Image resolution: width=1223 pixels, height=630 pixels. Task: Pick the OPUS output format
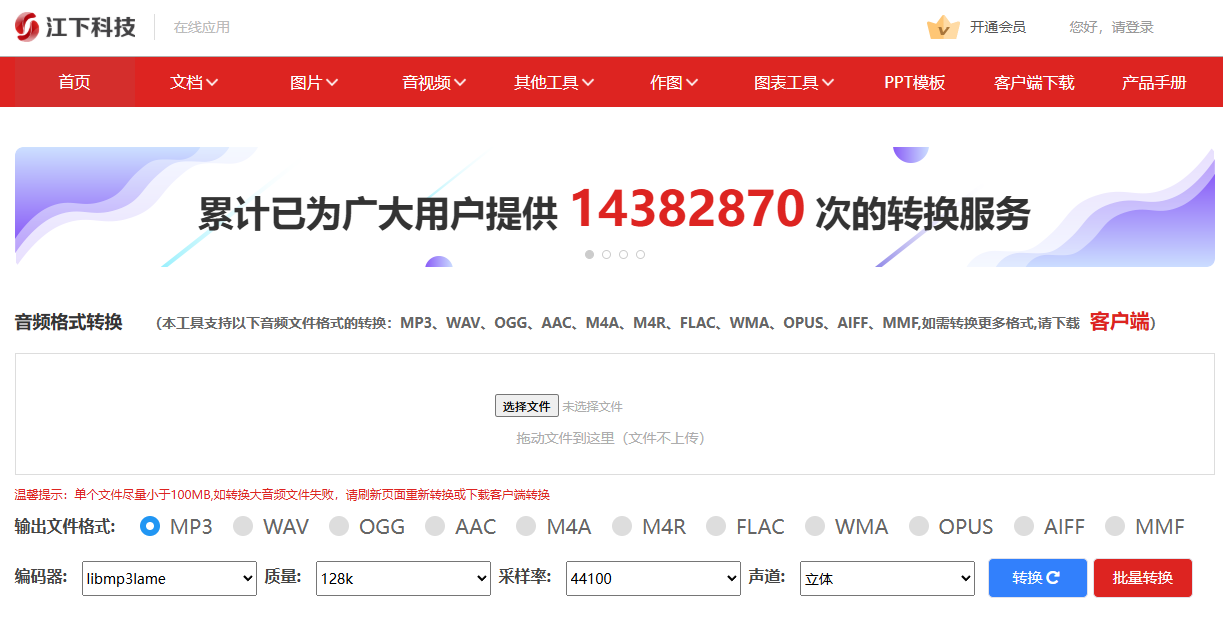point(918,526)
